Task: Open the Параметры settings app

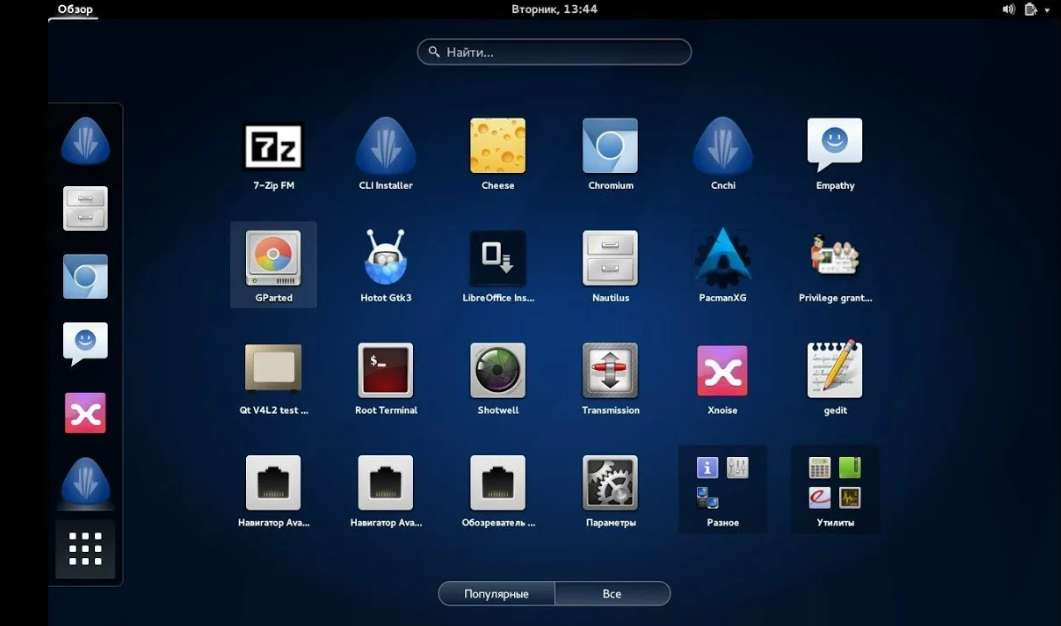Action: tap(610, 483)
